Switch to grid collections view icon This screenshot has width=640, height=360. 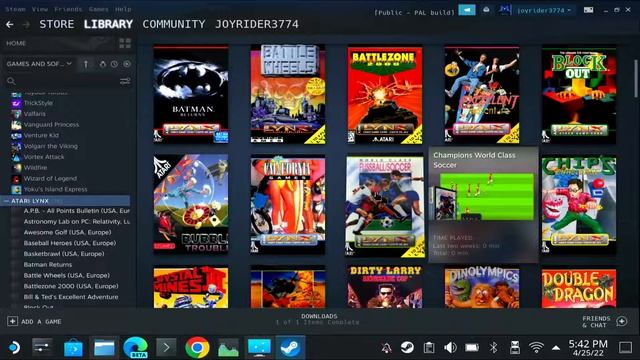coord(125,43)
